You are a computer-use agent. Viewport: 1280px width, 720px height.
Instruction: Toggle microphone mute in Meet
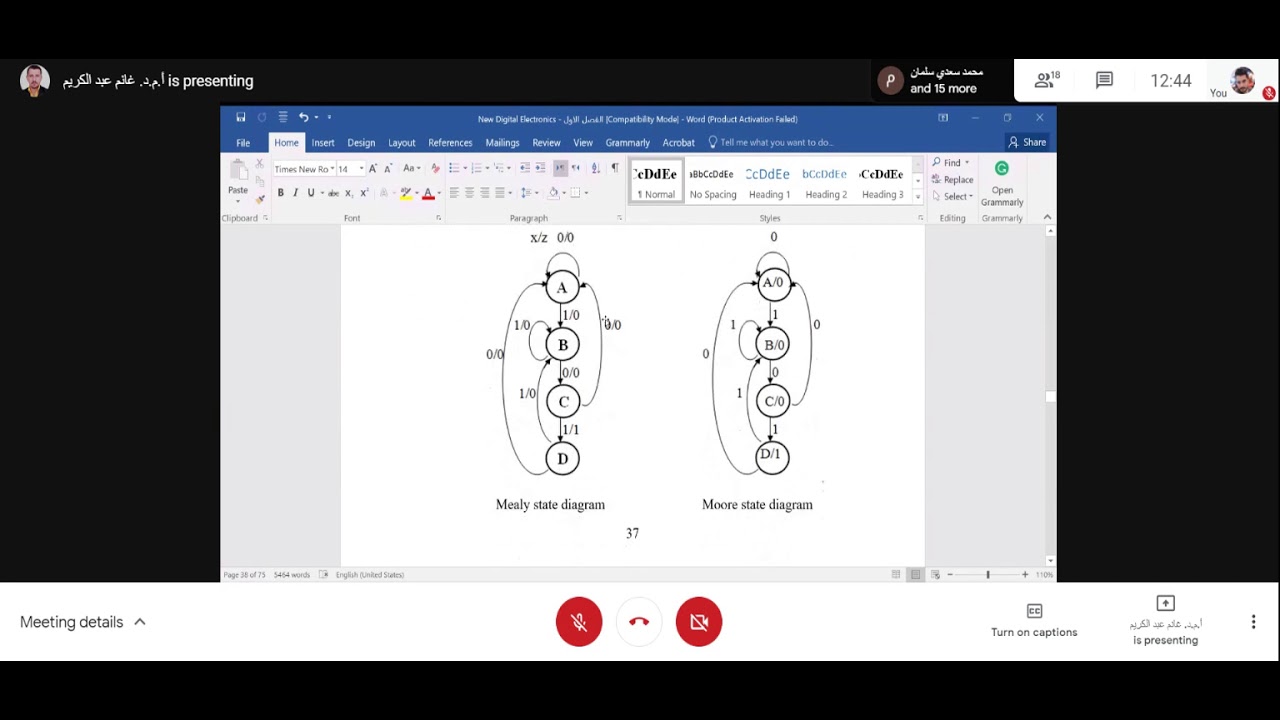click(579, 622)
